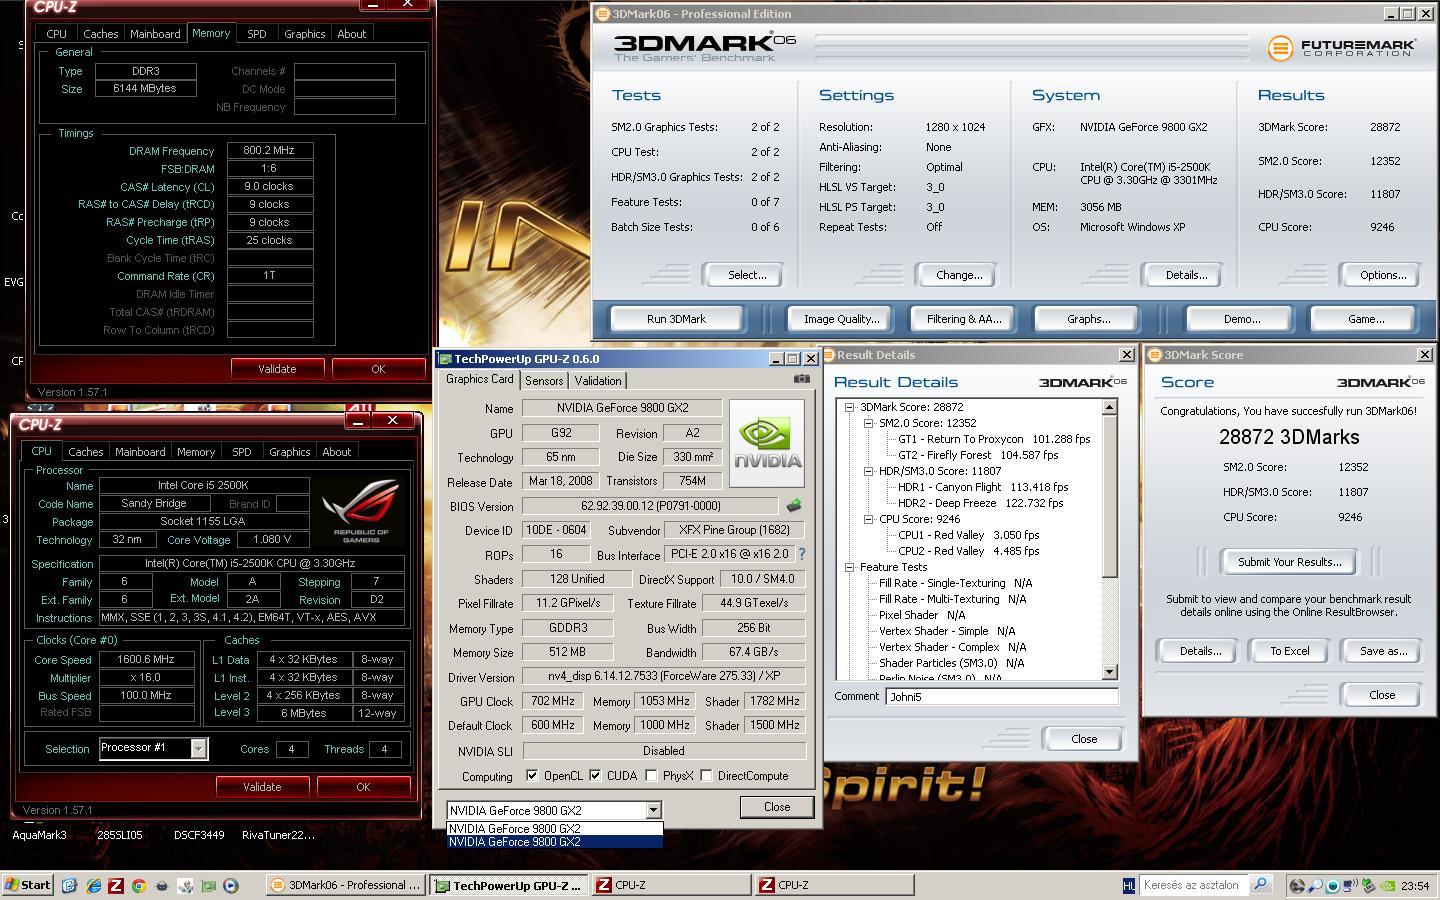Click the user/tools quick launch icon
Screen dimensions: 1440x900
coord(185,885)
